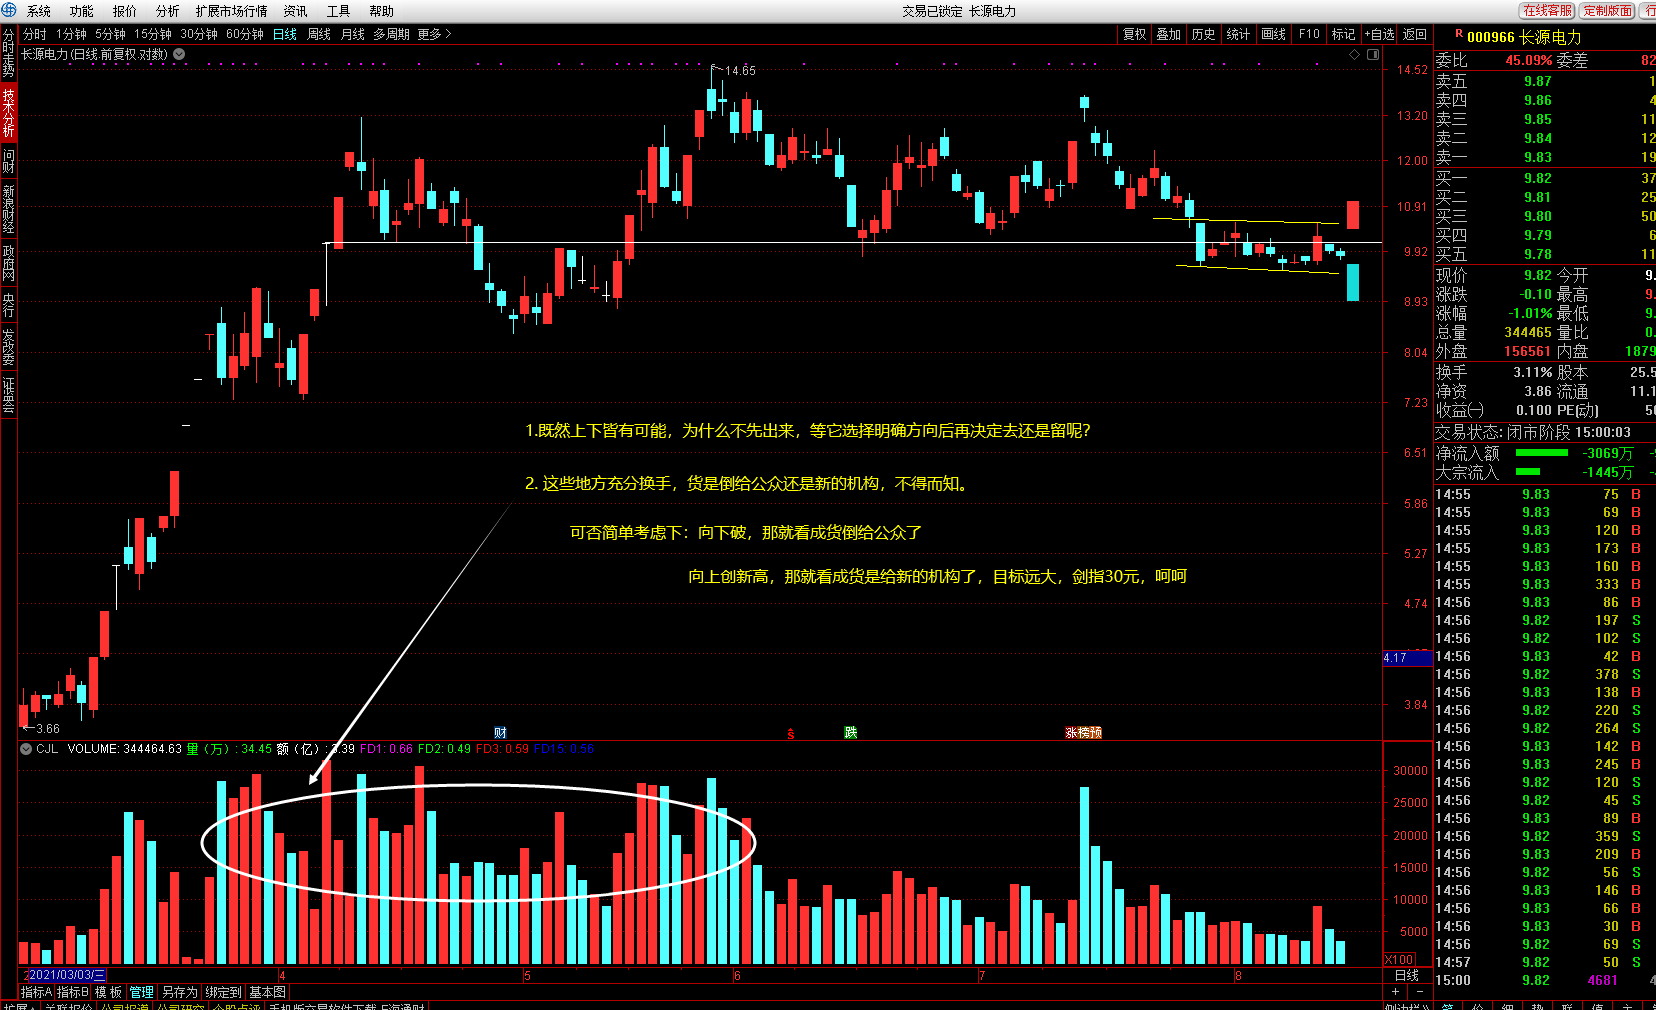This screenshot has height=1010, width=1656.
Task: Click the 叠加 toolbar button
Action: [1169, 34]
